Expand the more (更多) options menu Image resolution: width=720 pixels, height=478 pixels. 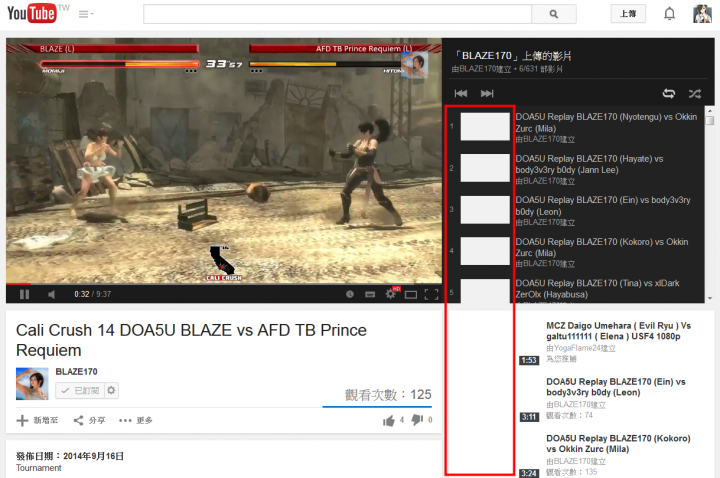coord(135,420)
